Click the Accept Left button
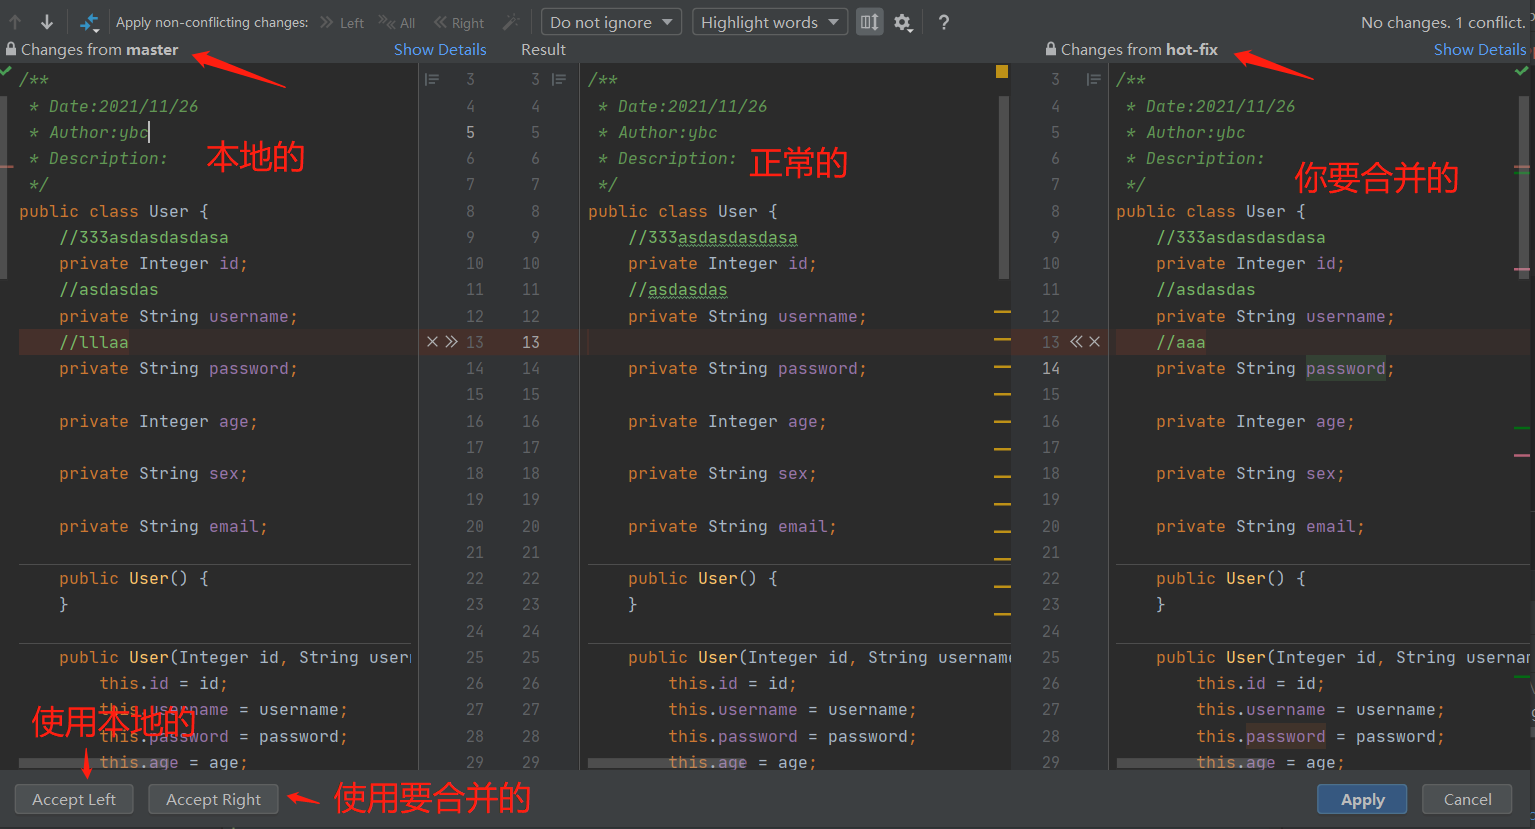 (74, 799)
